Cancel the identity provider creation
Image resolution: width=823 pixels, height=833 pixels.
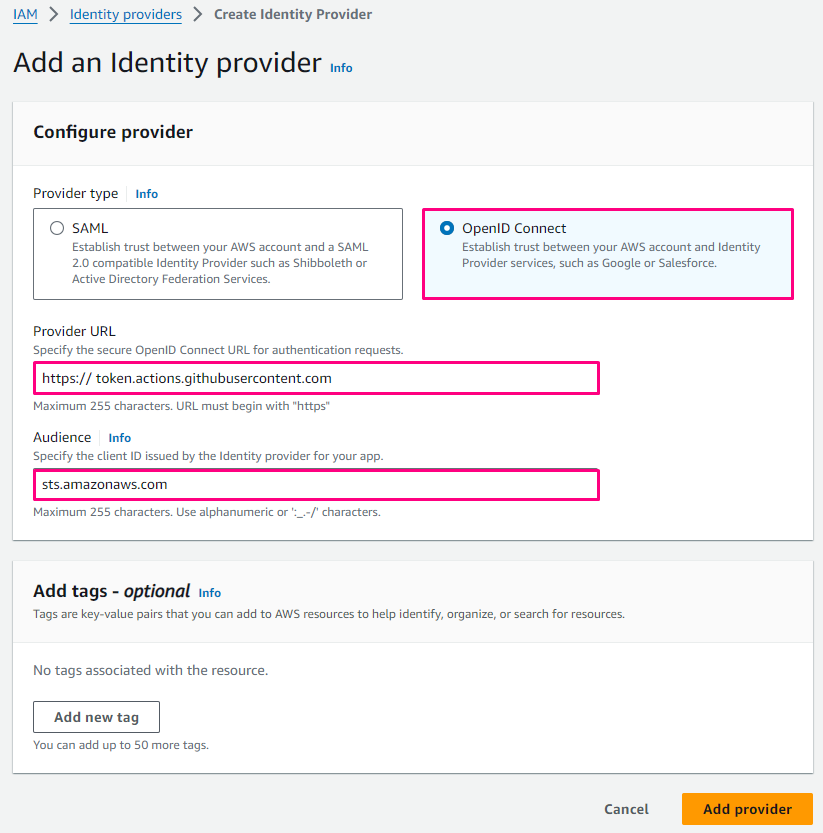point(626,809)
